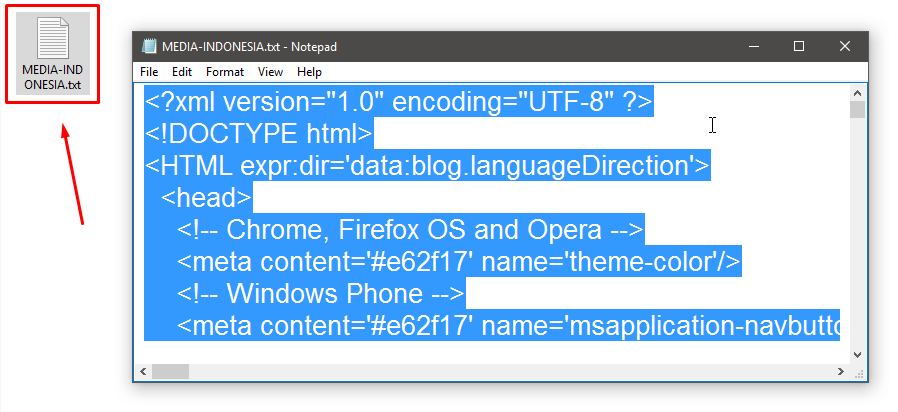The width and height of the screenshot is (898, 412).
Task: Open the File menu
Action: pos(149,72)
